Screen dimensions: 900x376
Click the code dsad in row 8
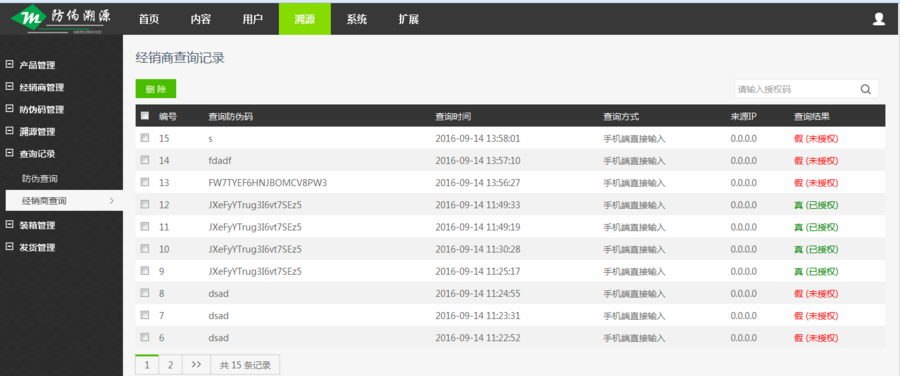(219, 293)
